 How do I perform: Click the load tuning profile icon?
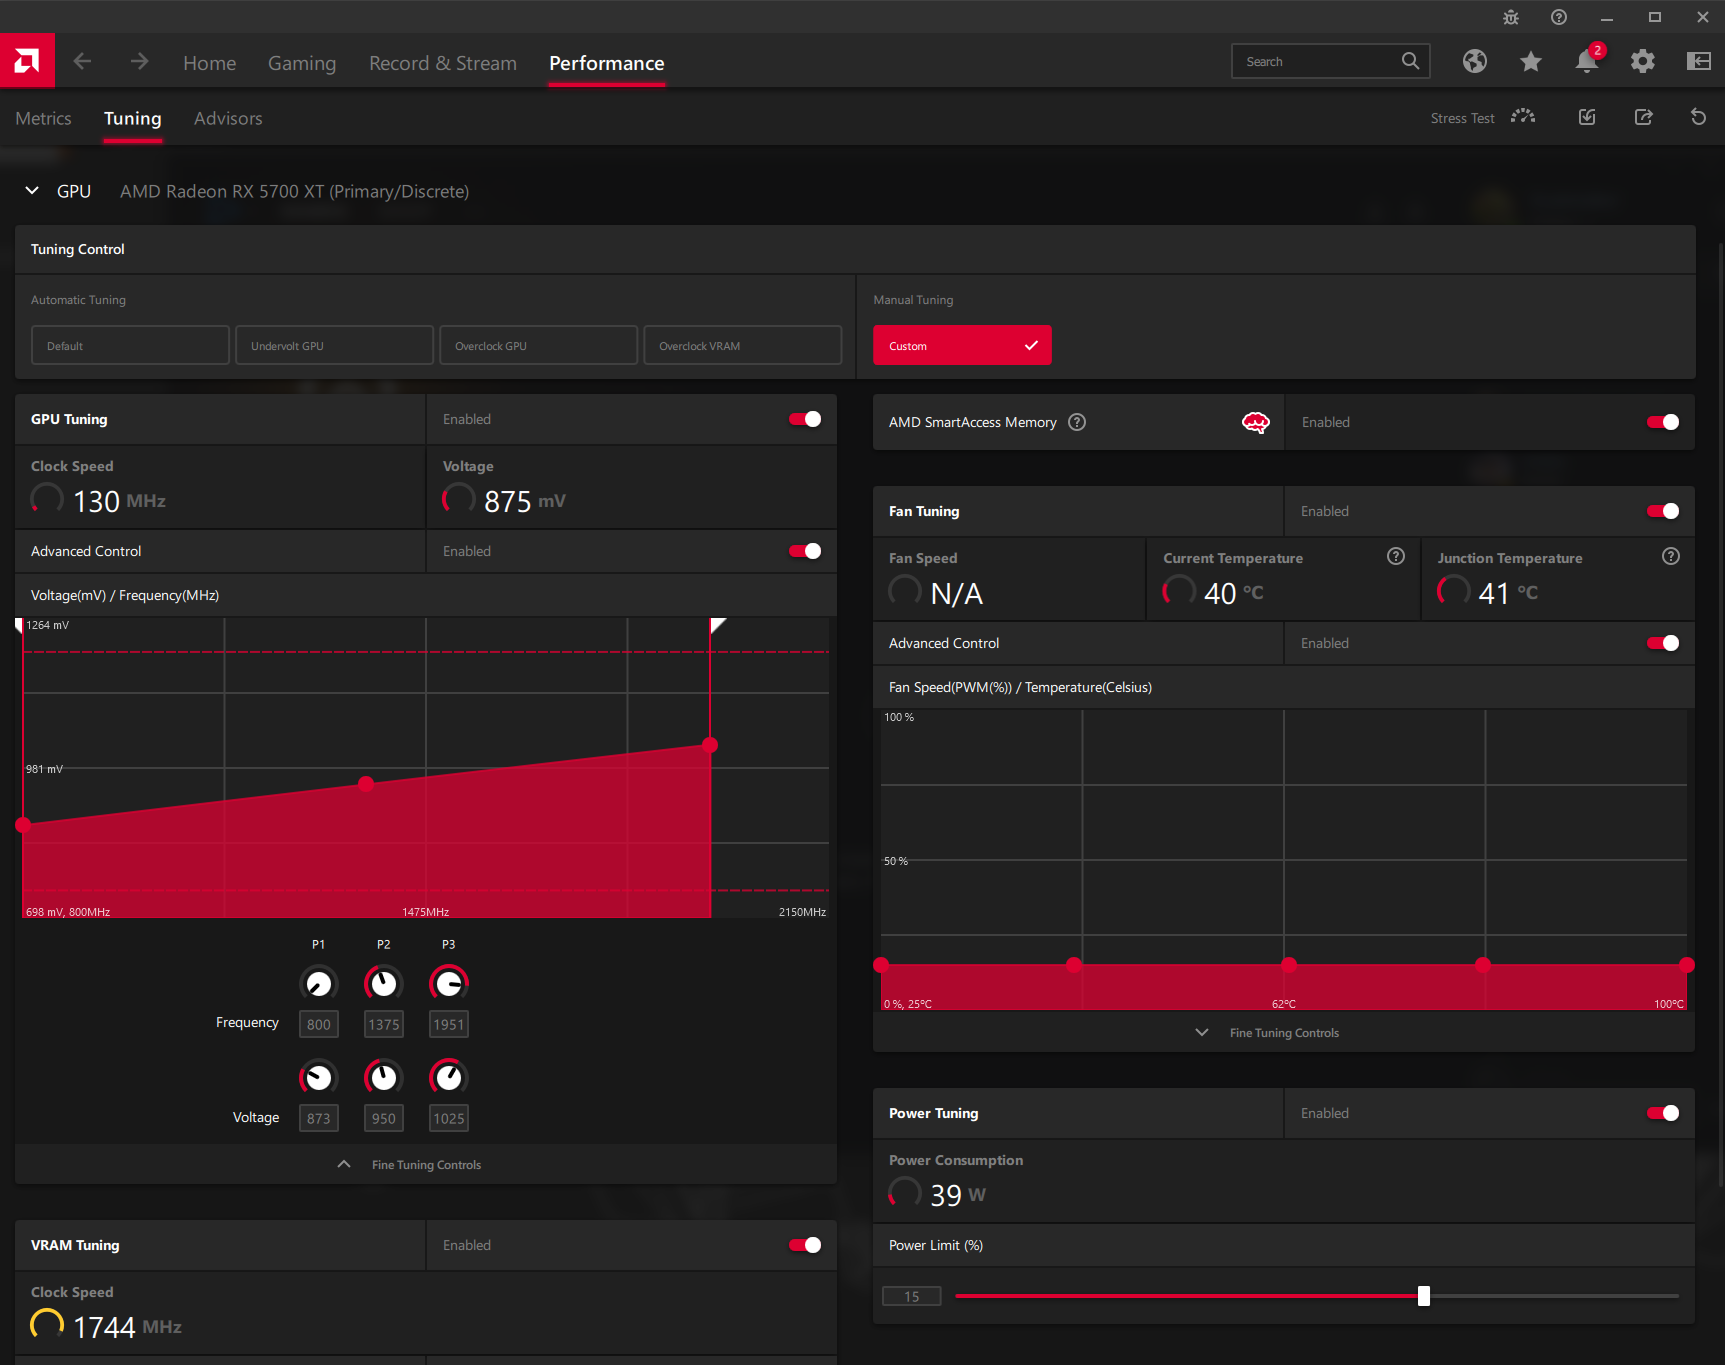tap(1587, 117)
